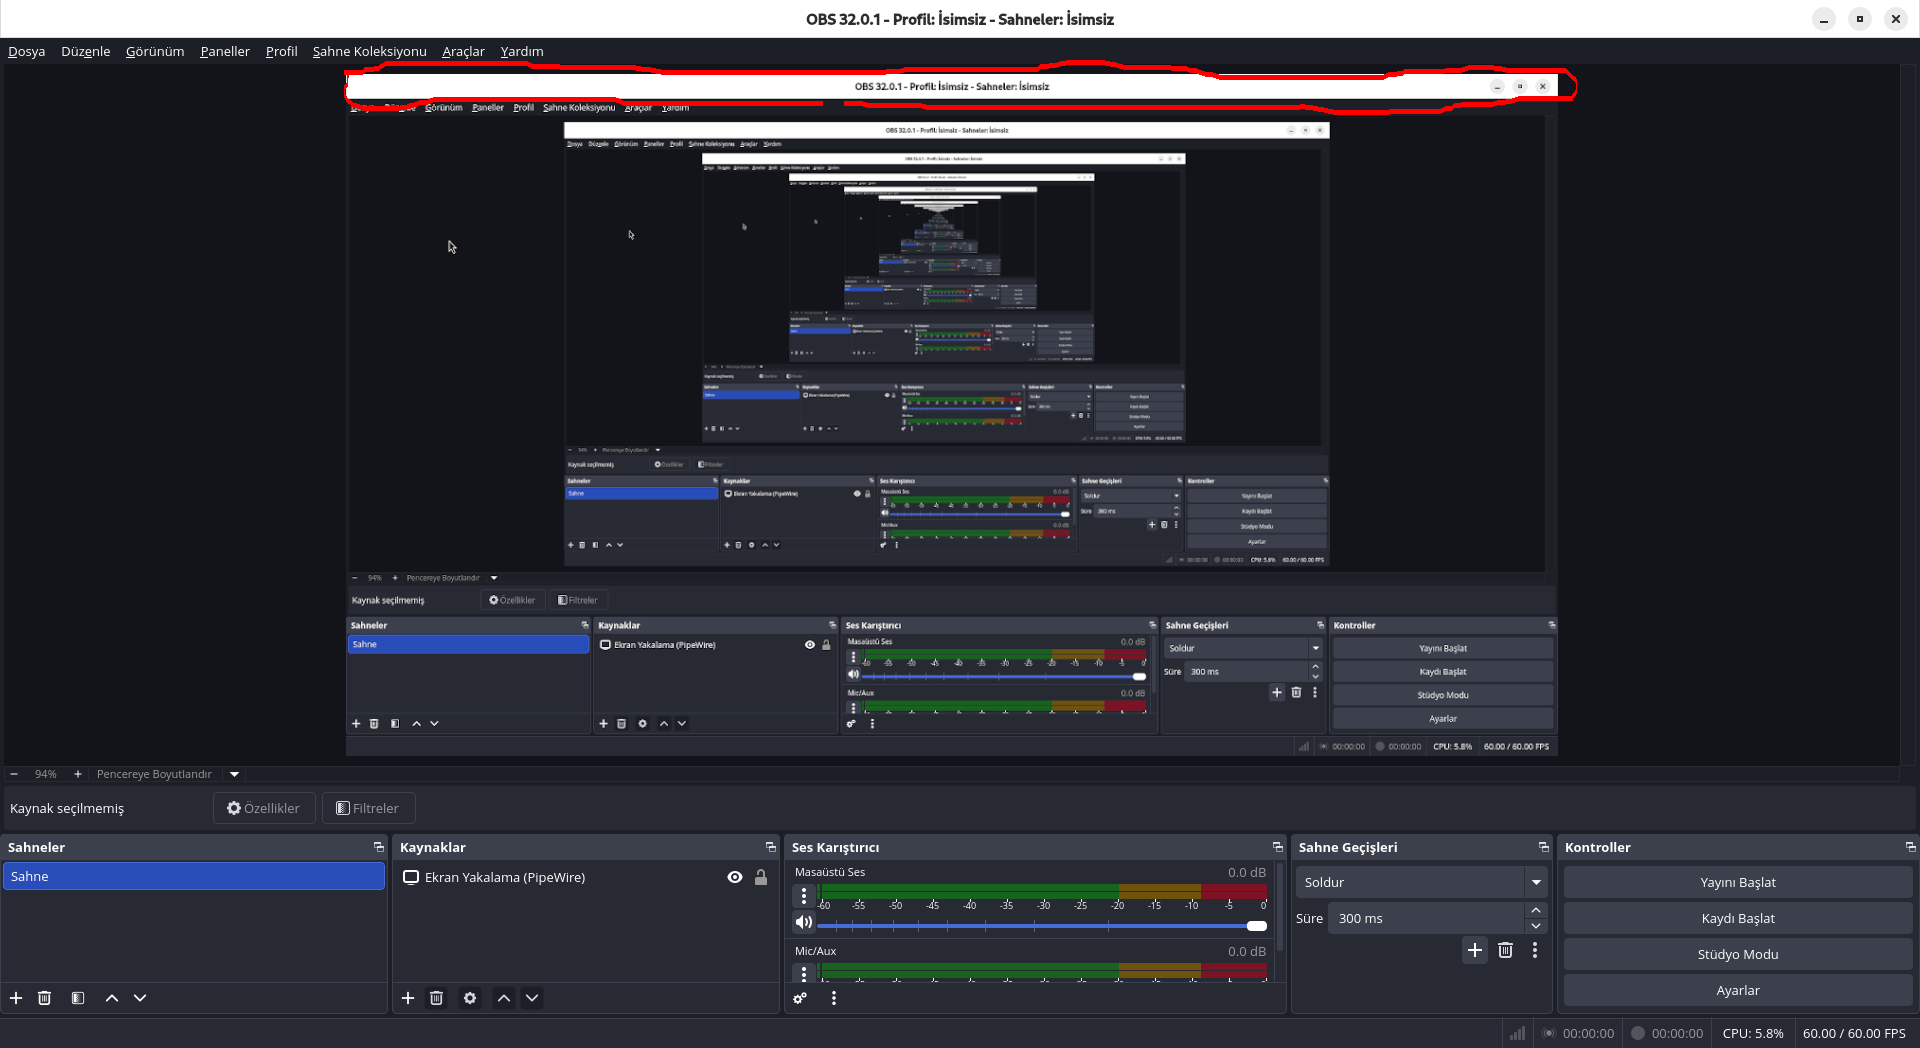The height and width of the screenshot is (1048, 1920).
Task: Undock the Sahneler panel
Action: click(378, 847)
